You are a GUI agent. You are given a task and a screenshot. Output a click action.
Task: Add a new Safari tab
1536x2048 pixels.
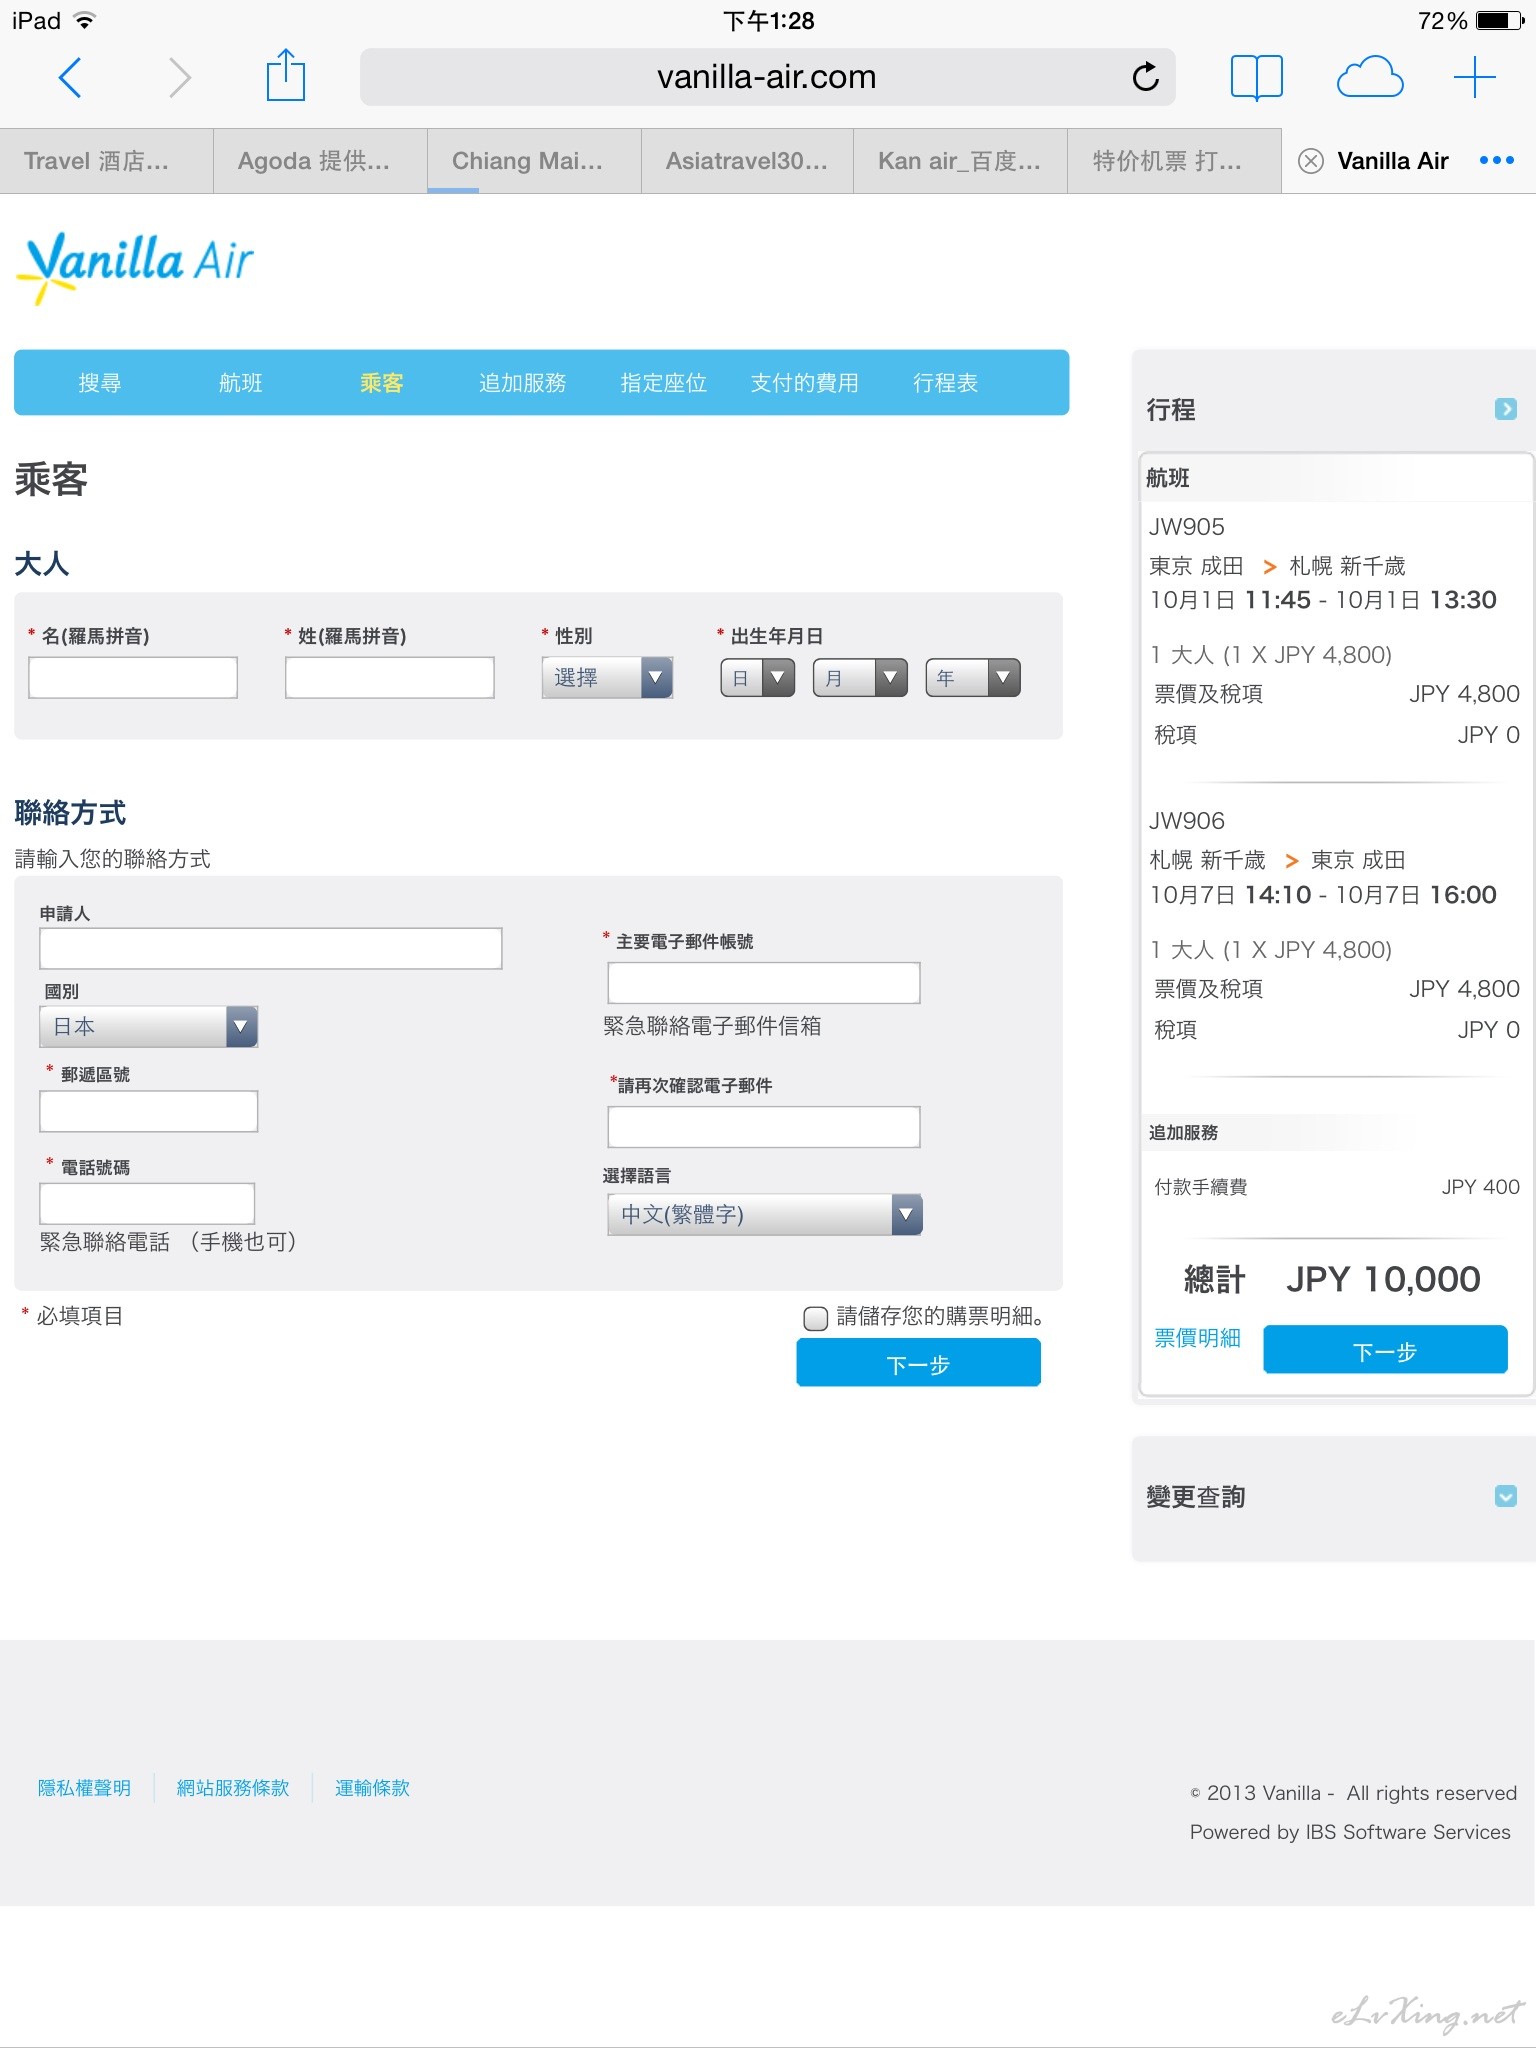[x=1474, y=77]
